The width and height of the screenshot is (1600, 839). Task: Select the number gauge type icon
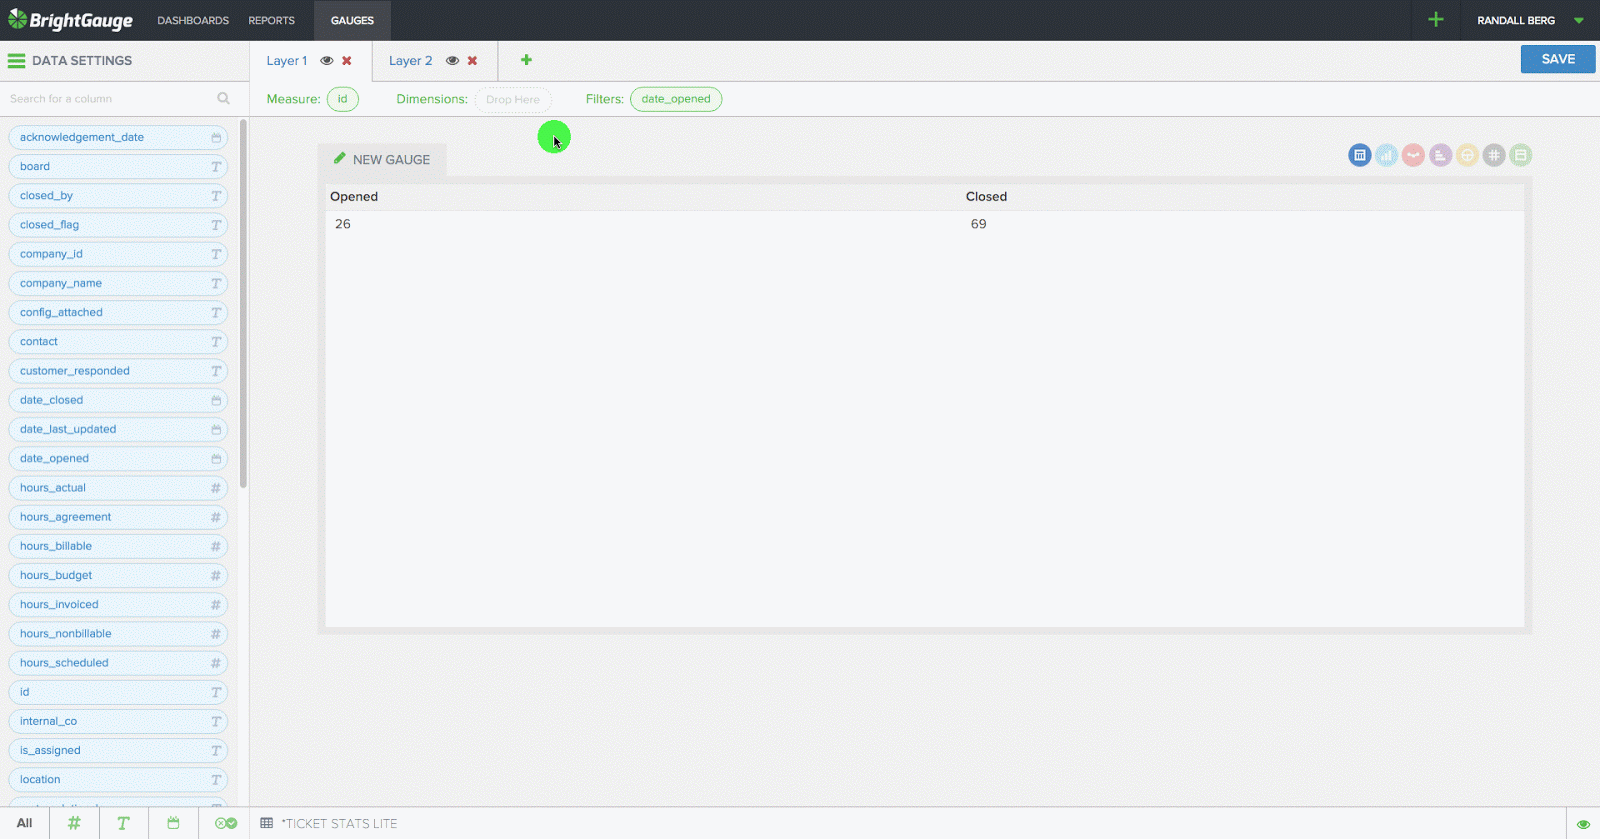coord(1494,155)
